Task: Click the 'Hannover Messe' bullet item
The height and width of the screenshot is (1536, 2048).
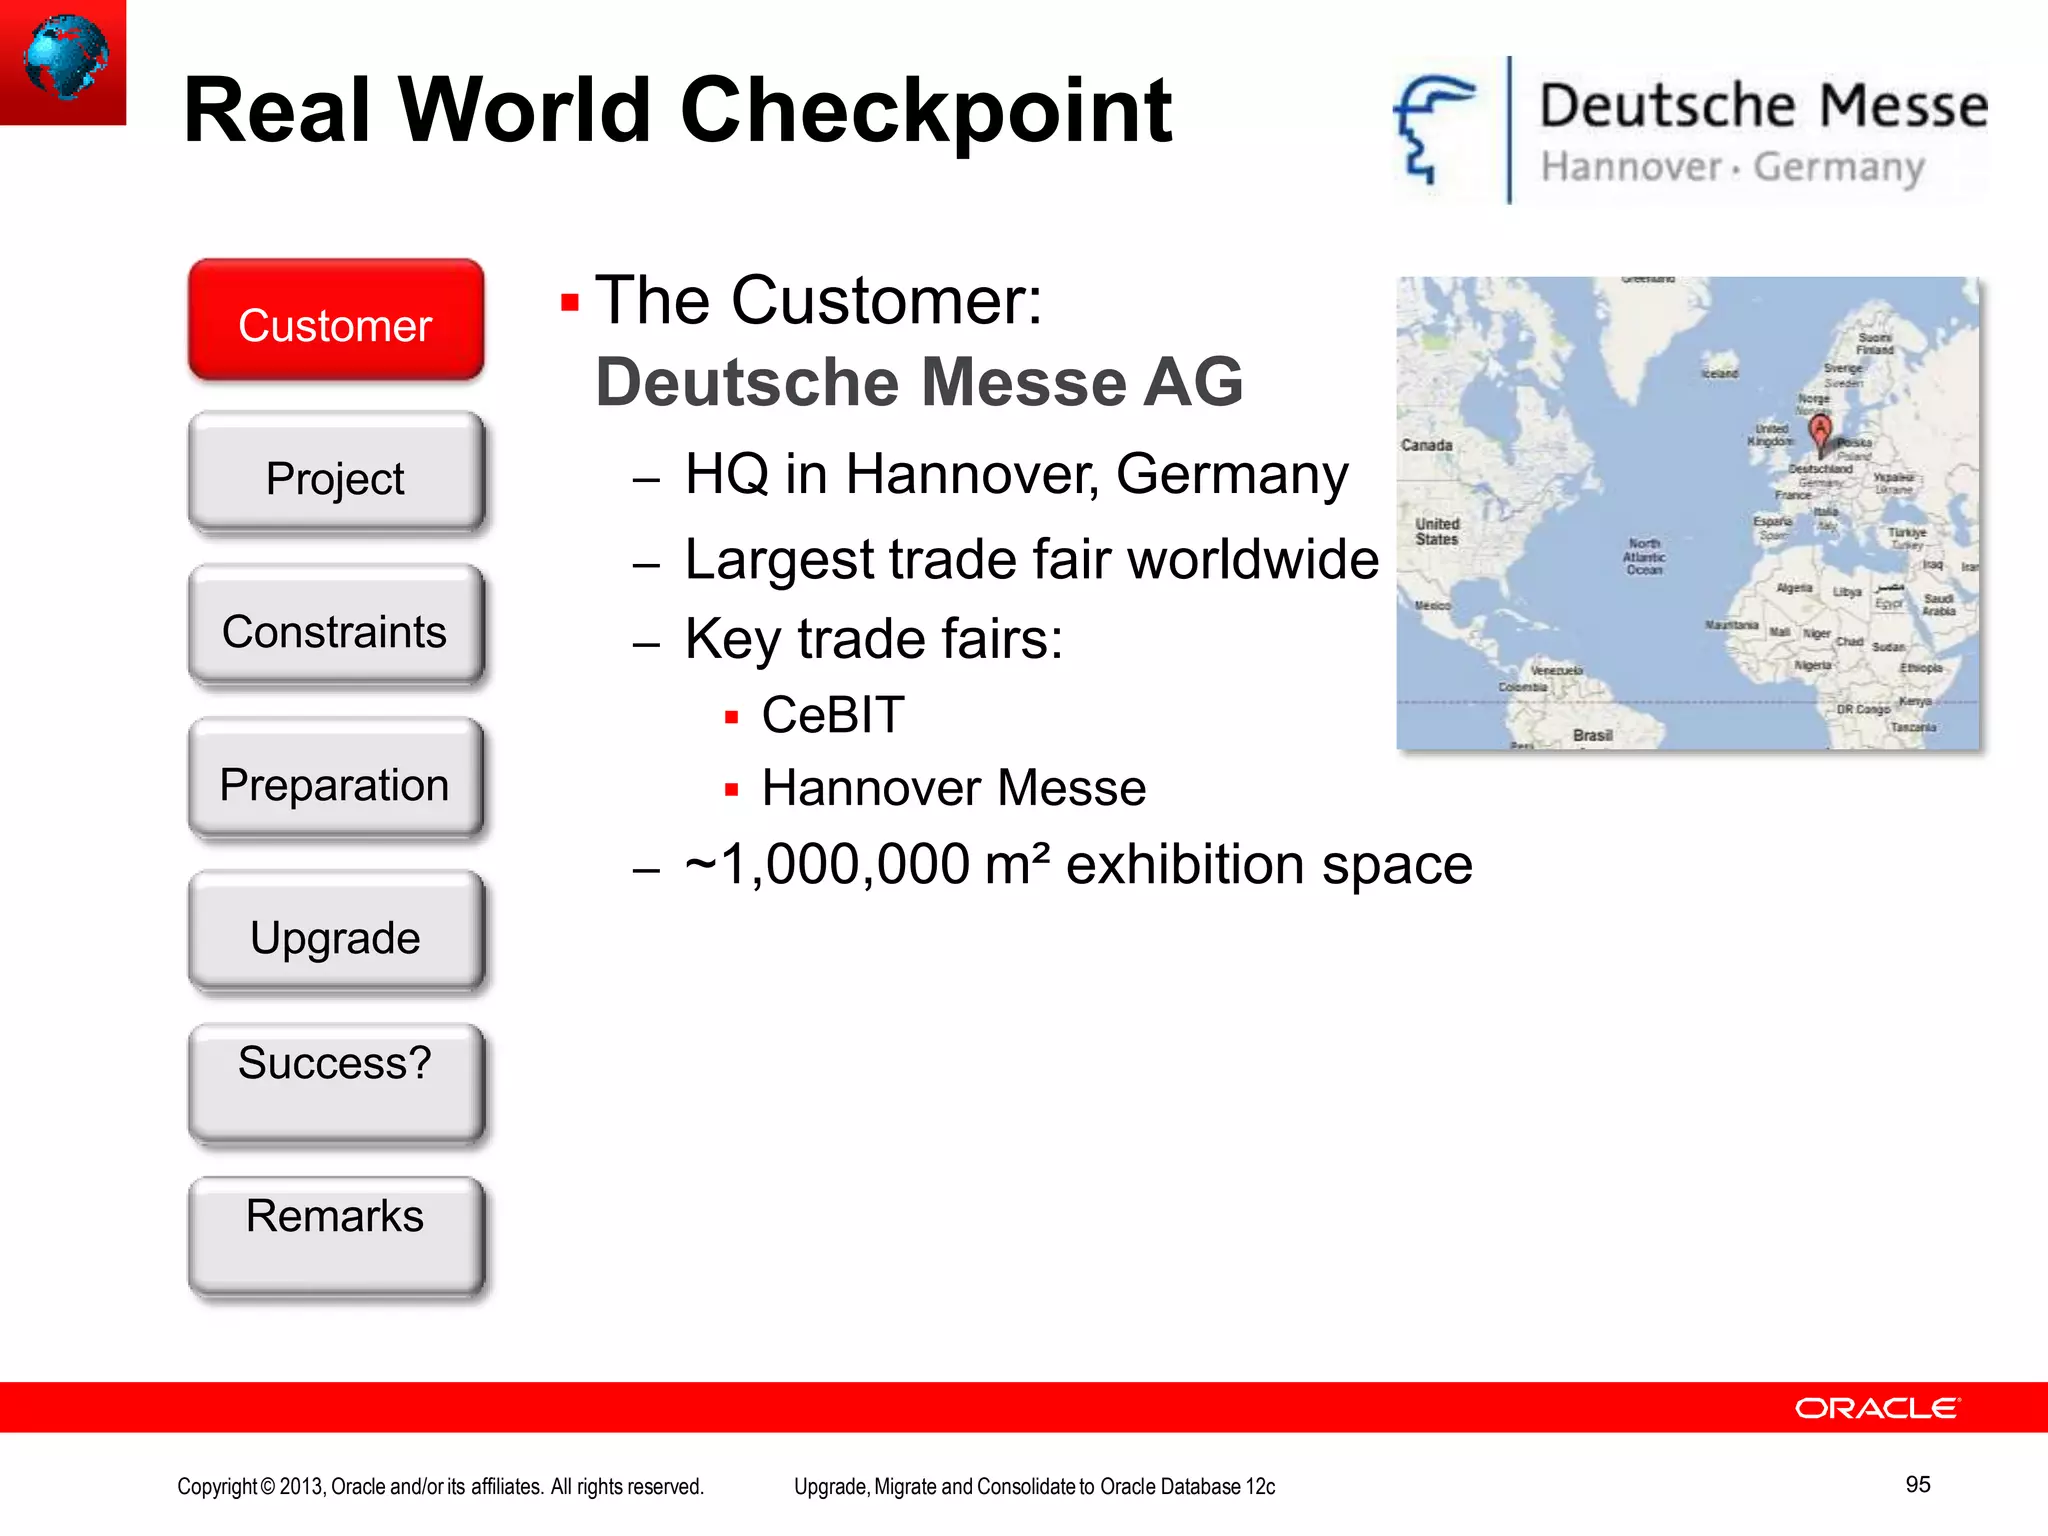Action: point(954,788)
